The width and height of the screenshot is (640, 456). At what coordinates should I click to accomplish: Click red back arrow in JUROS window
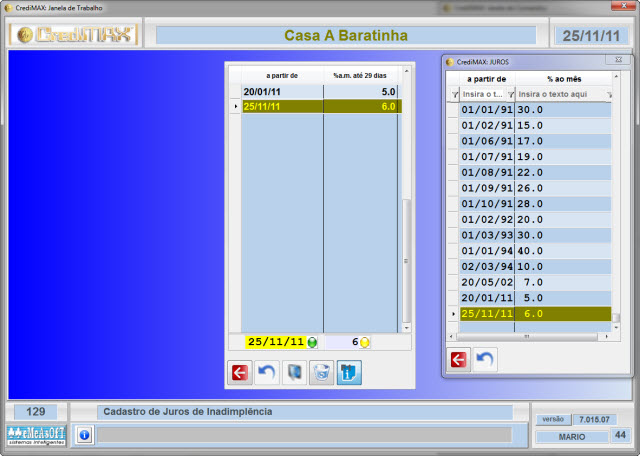(460, 358)
